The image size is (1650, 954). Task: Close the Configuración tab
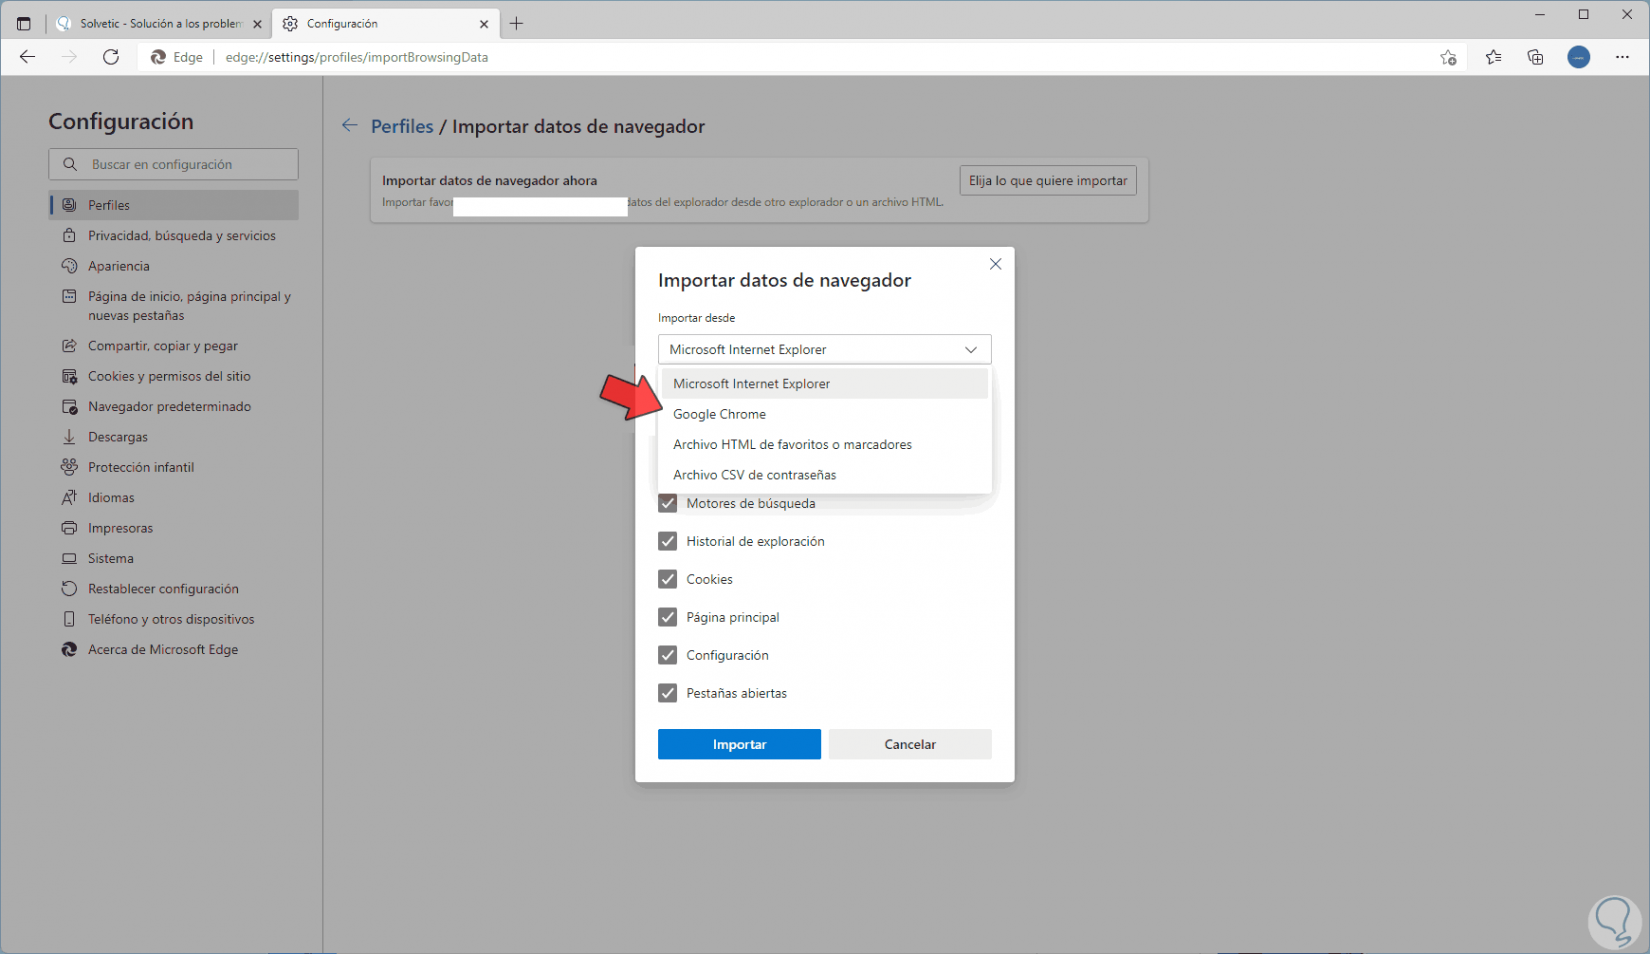point(484,24)
